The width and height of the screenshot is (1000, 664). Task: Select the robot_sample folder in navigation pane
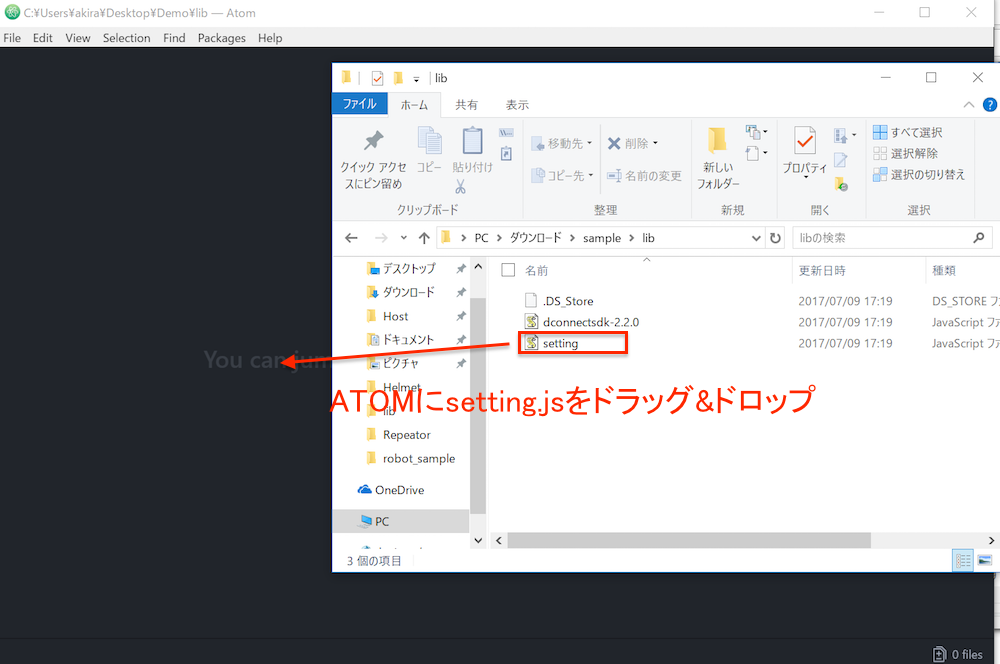[418, 458]
